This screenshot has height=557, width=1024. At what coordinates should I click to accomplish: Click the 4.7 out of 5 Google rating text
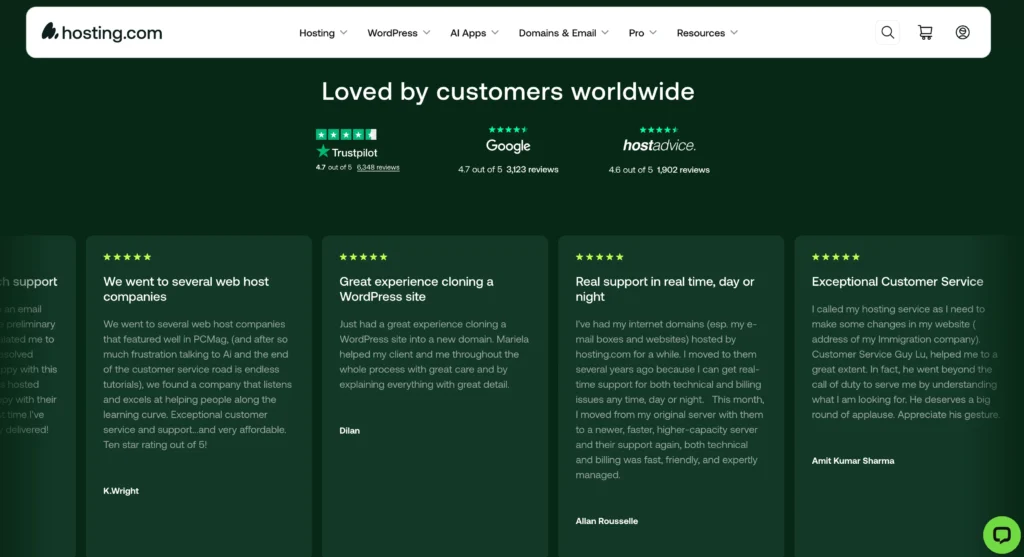pyautogui.click(x=480, y=169)
